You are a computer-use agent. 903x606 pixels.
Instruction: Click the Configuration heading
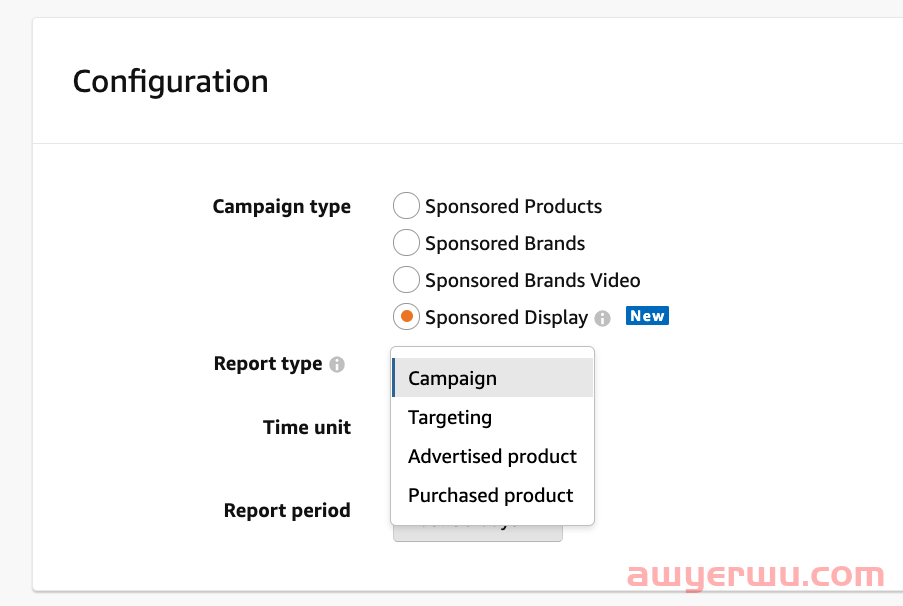tap(170, 81)
